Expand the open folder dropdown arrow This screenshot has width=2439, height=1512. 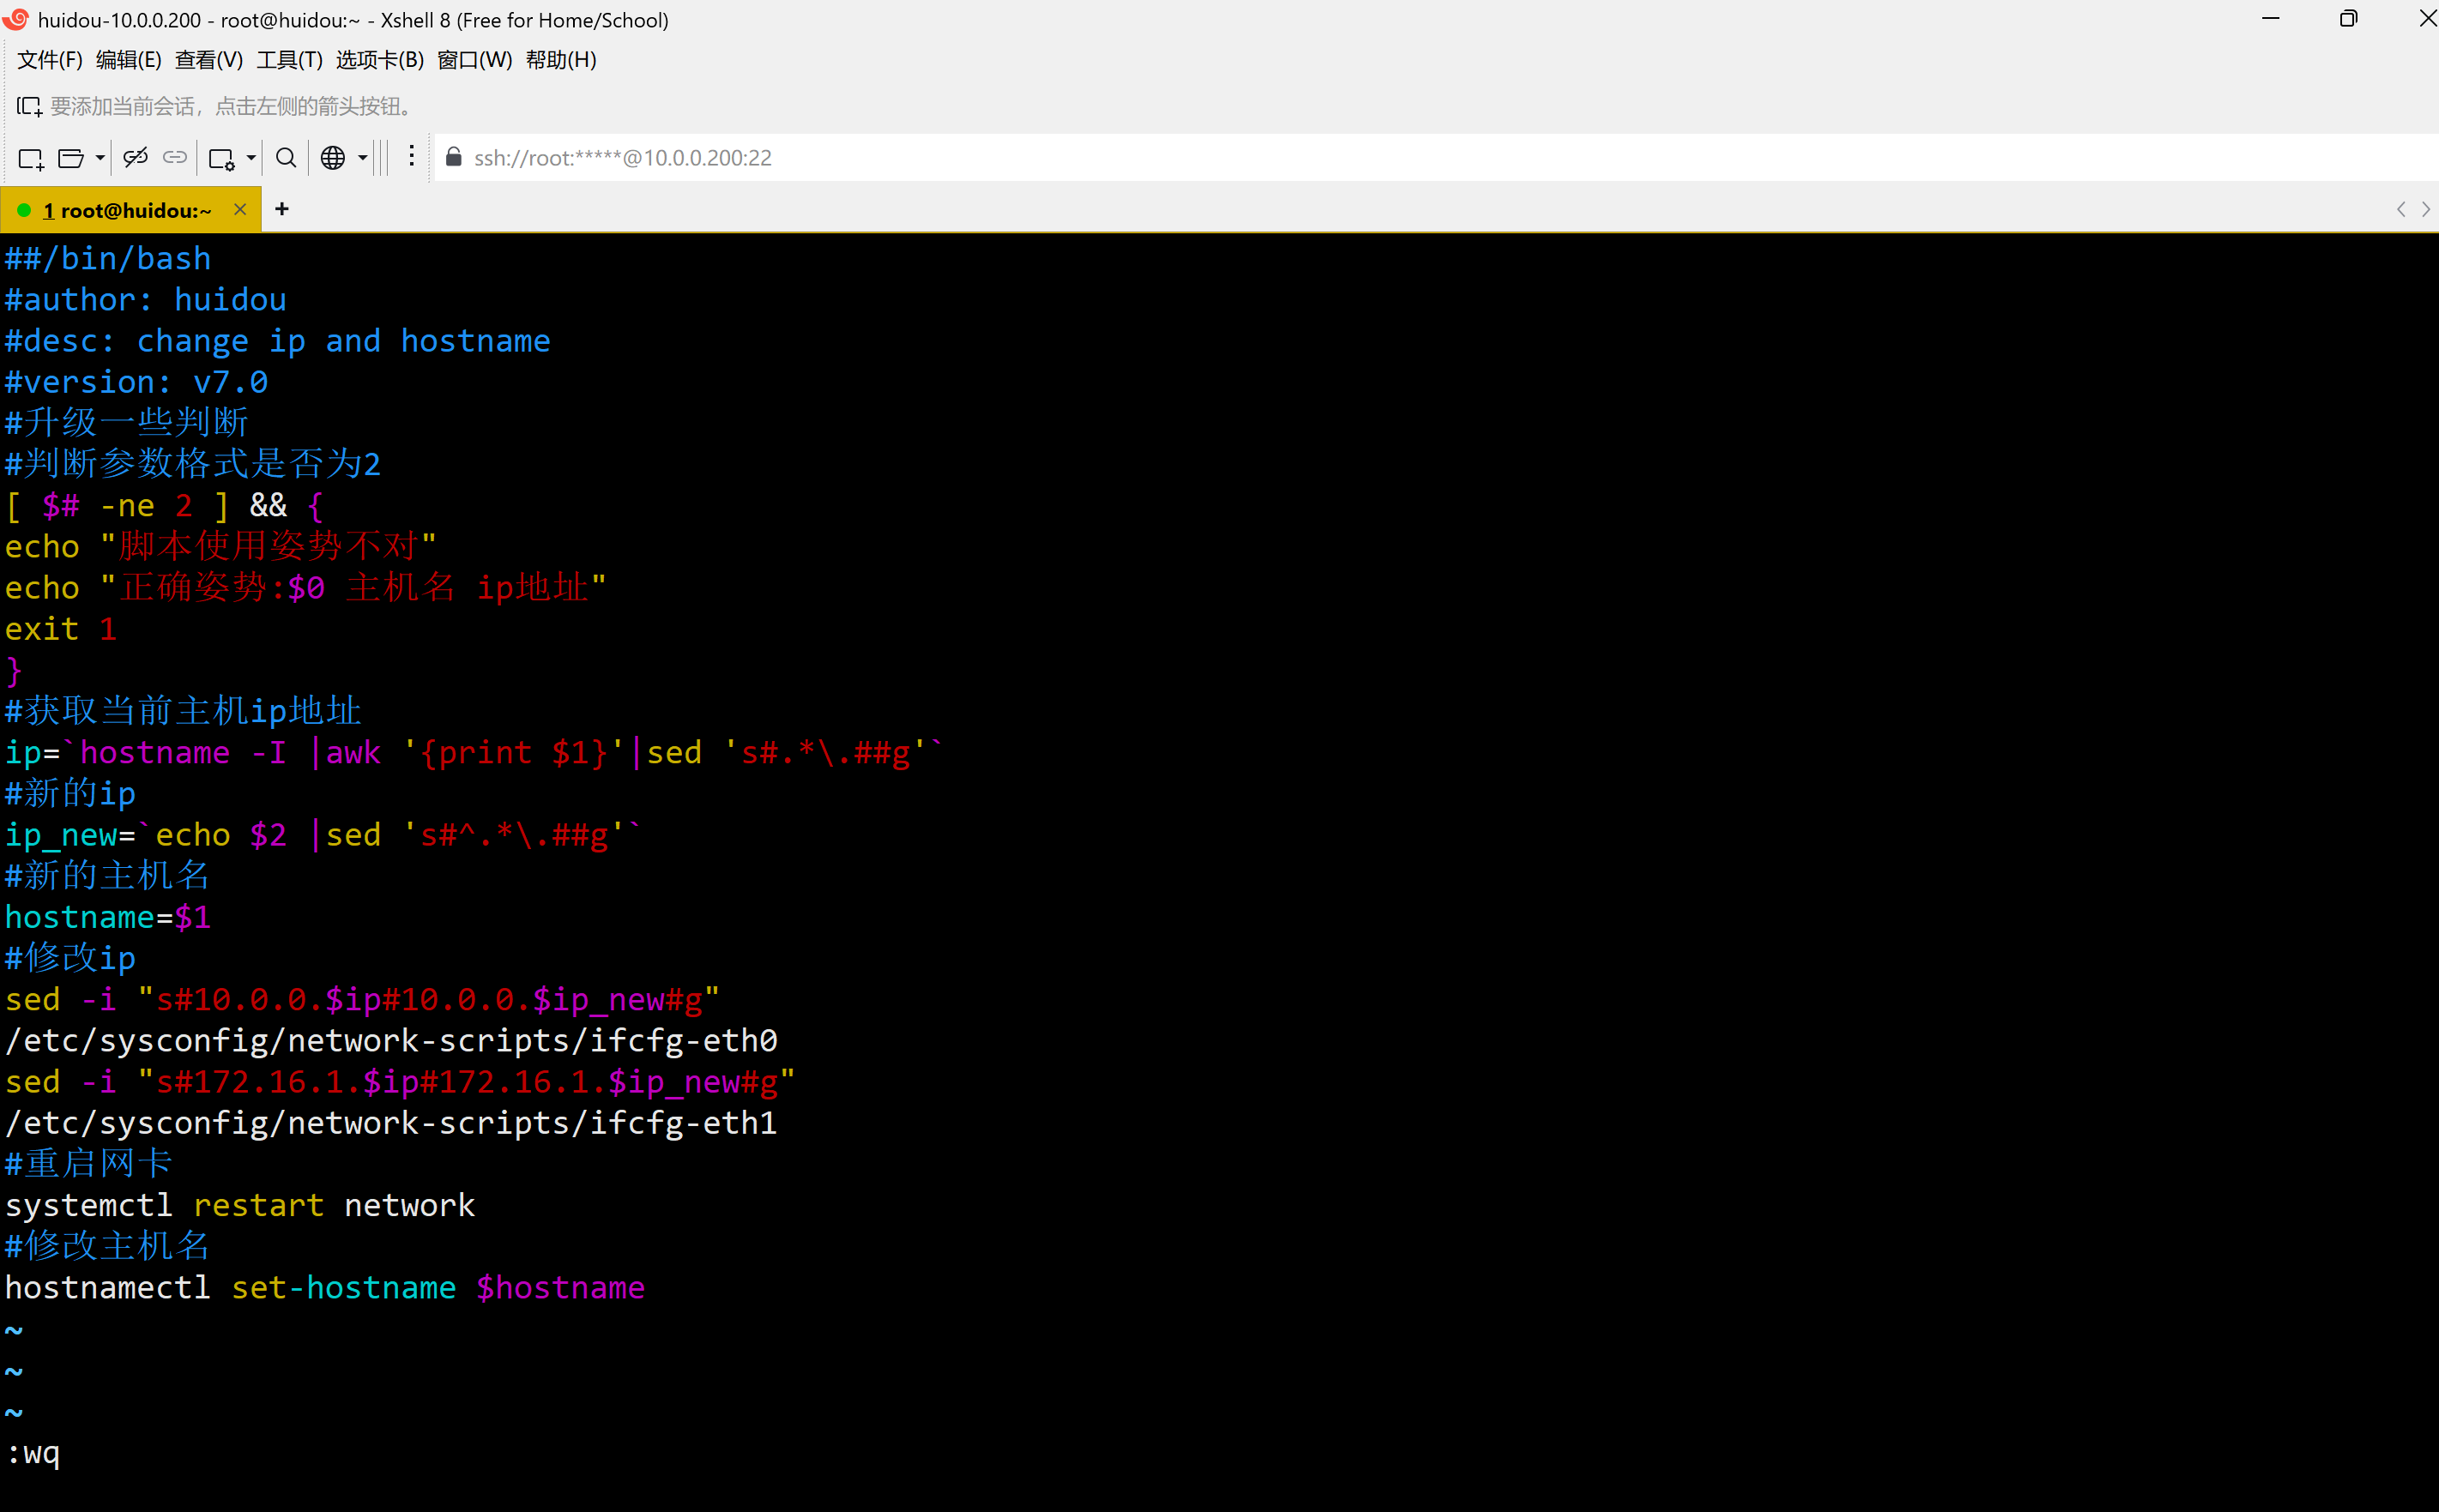click(x=100, y=158)
